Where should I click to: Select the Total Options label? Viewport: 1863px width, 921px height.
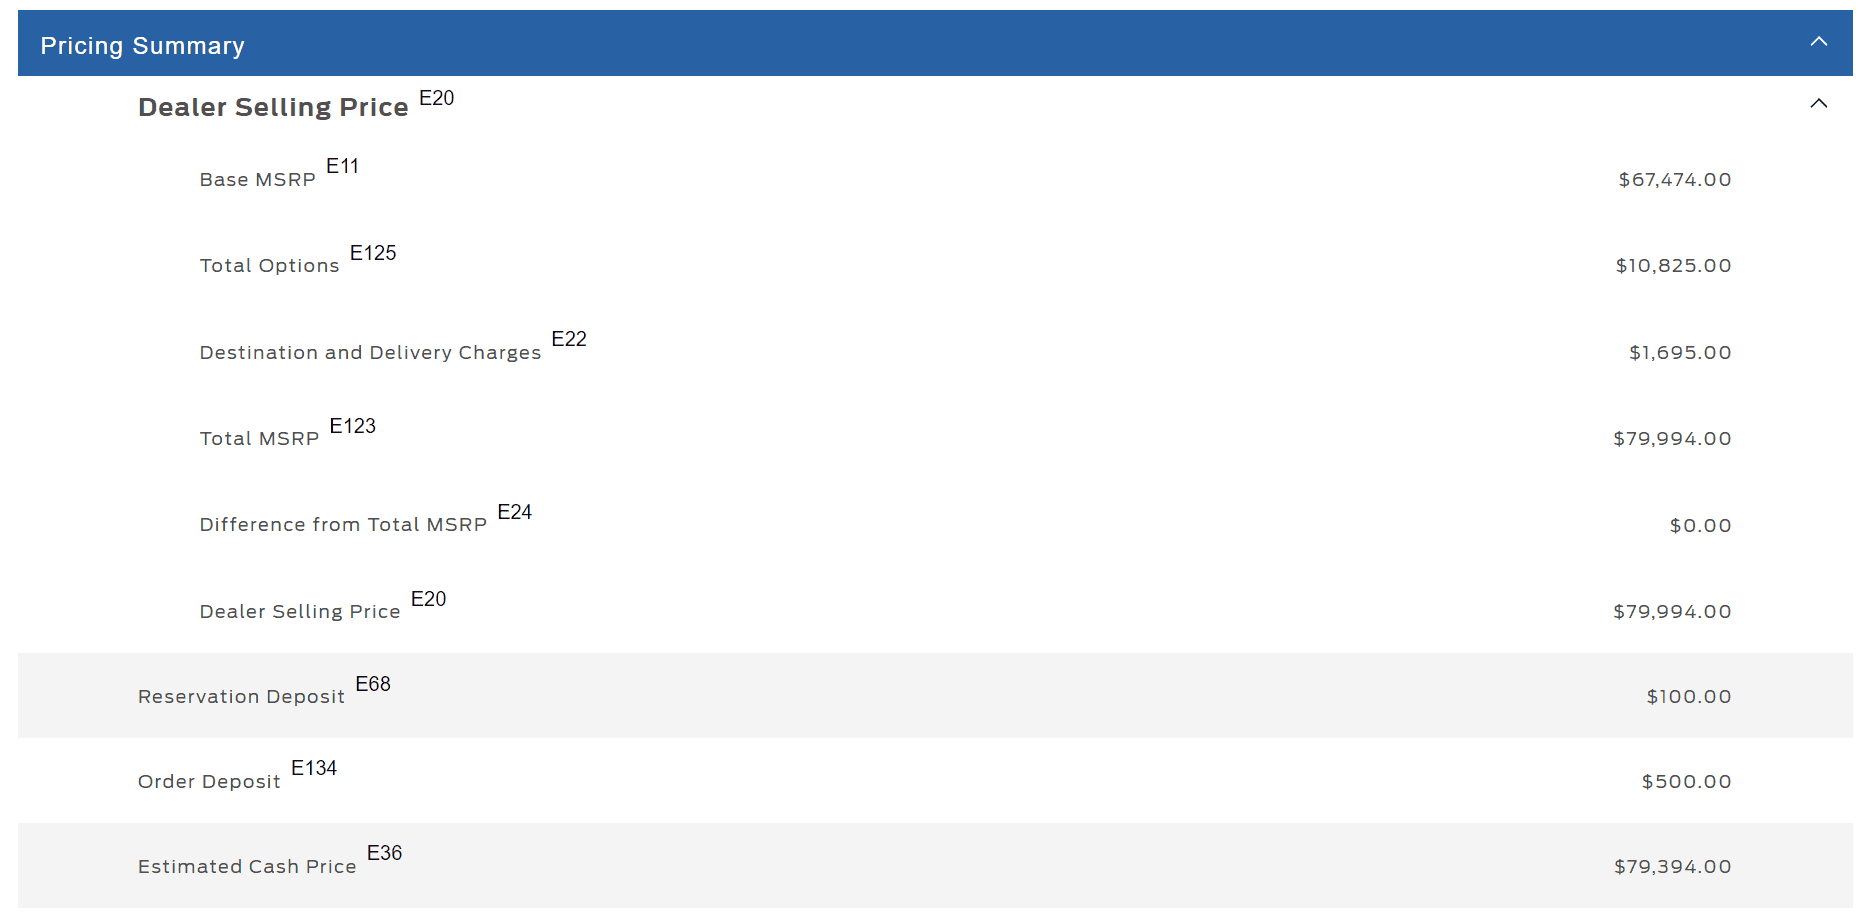point(269,266)
